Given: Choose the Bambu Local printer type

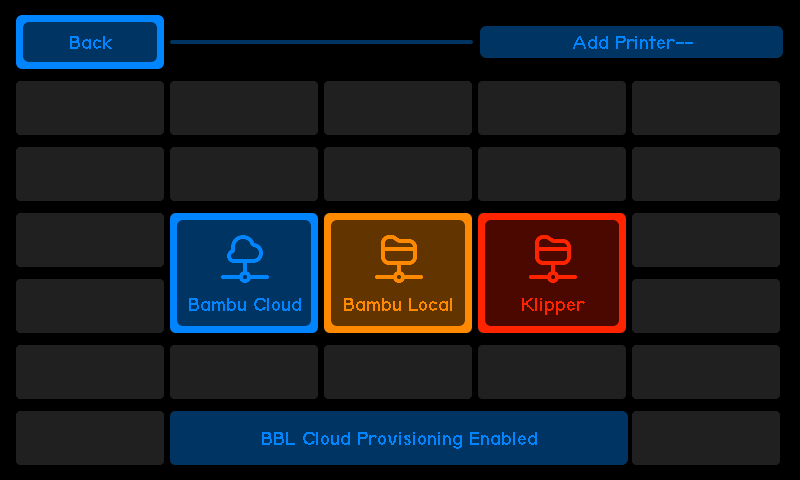Looking at the screenshot, I should [398, 273].
